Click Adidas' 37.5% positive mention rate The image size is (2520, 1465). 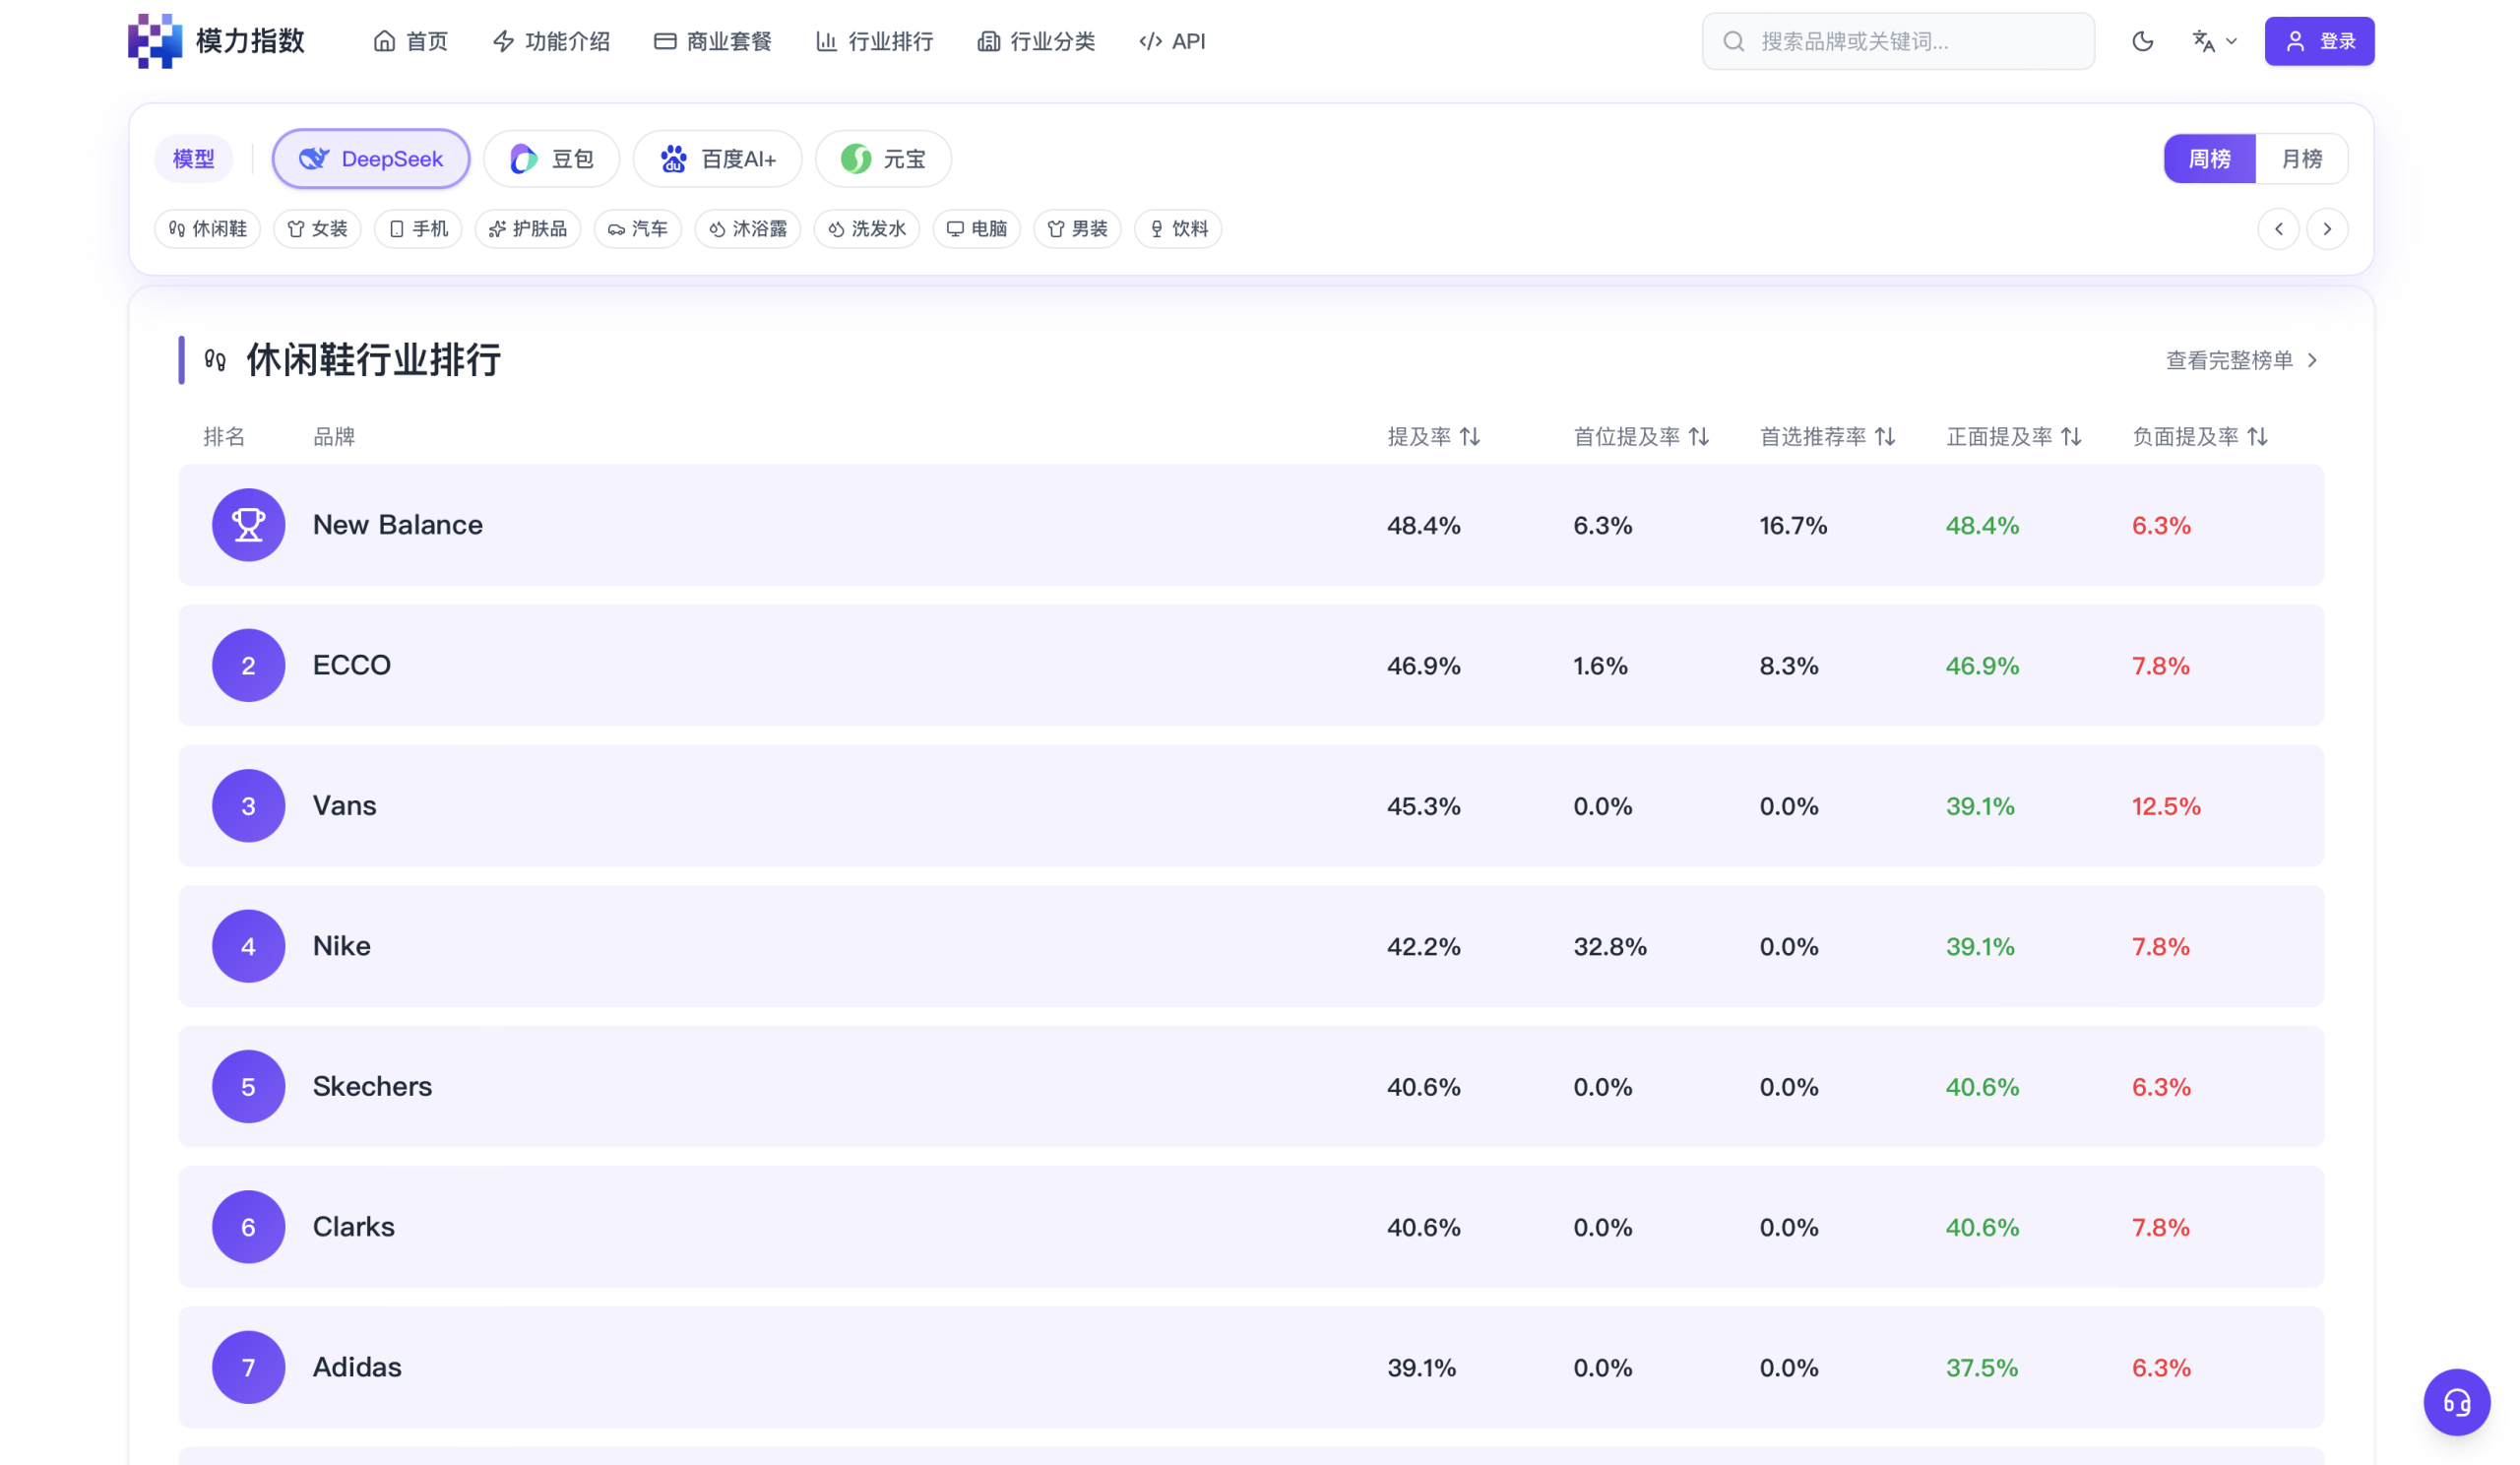coord(1982,1367)
